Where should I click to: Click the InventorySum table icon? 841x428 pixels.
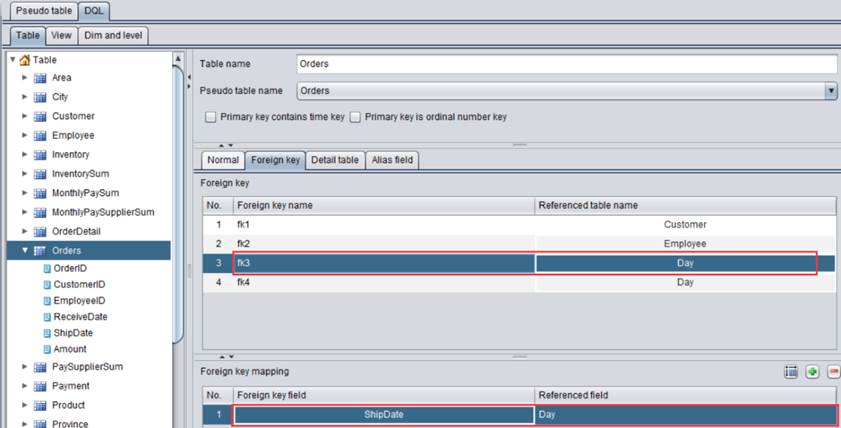(40, 174)
